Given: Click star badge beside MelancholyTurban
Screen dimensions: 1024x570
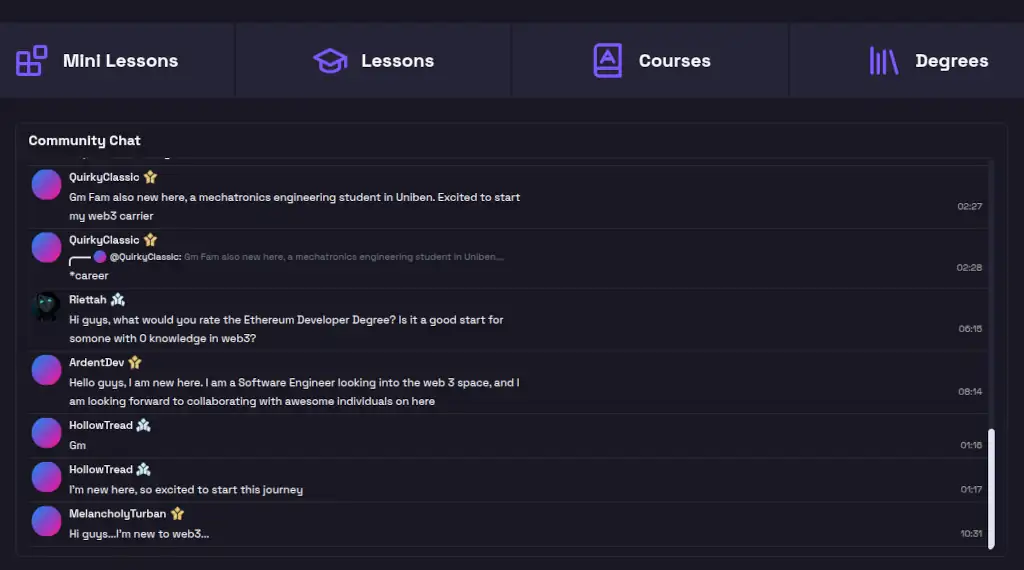Looking at the screenshot, I should click(x=178, y=514).
